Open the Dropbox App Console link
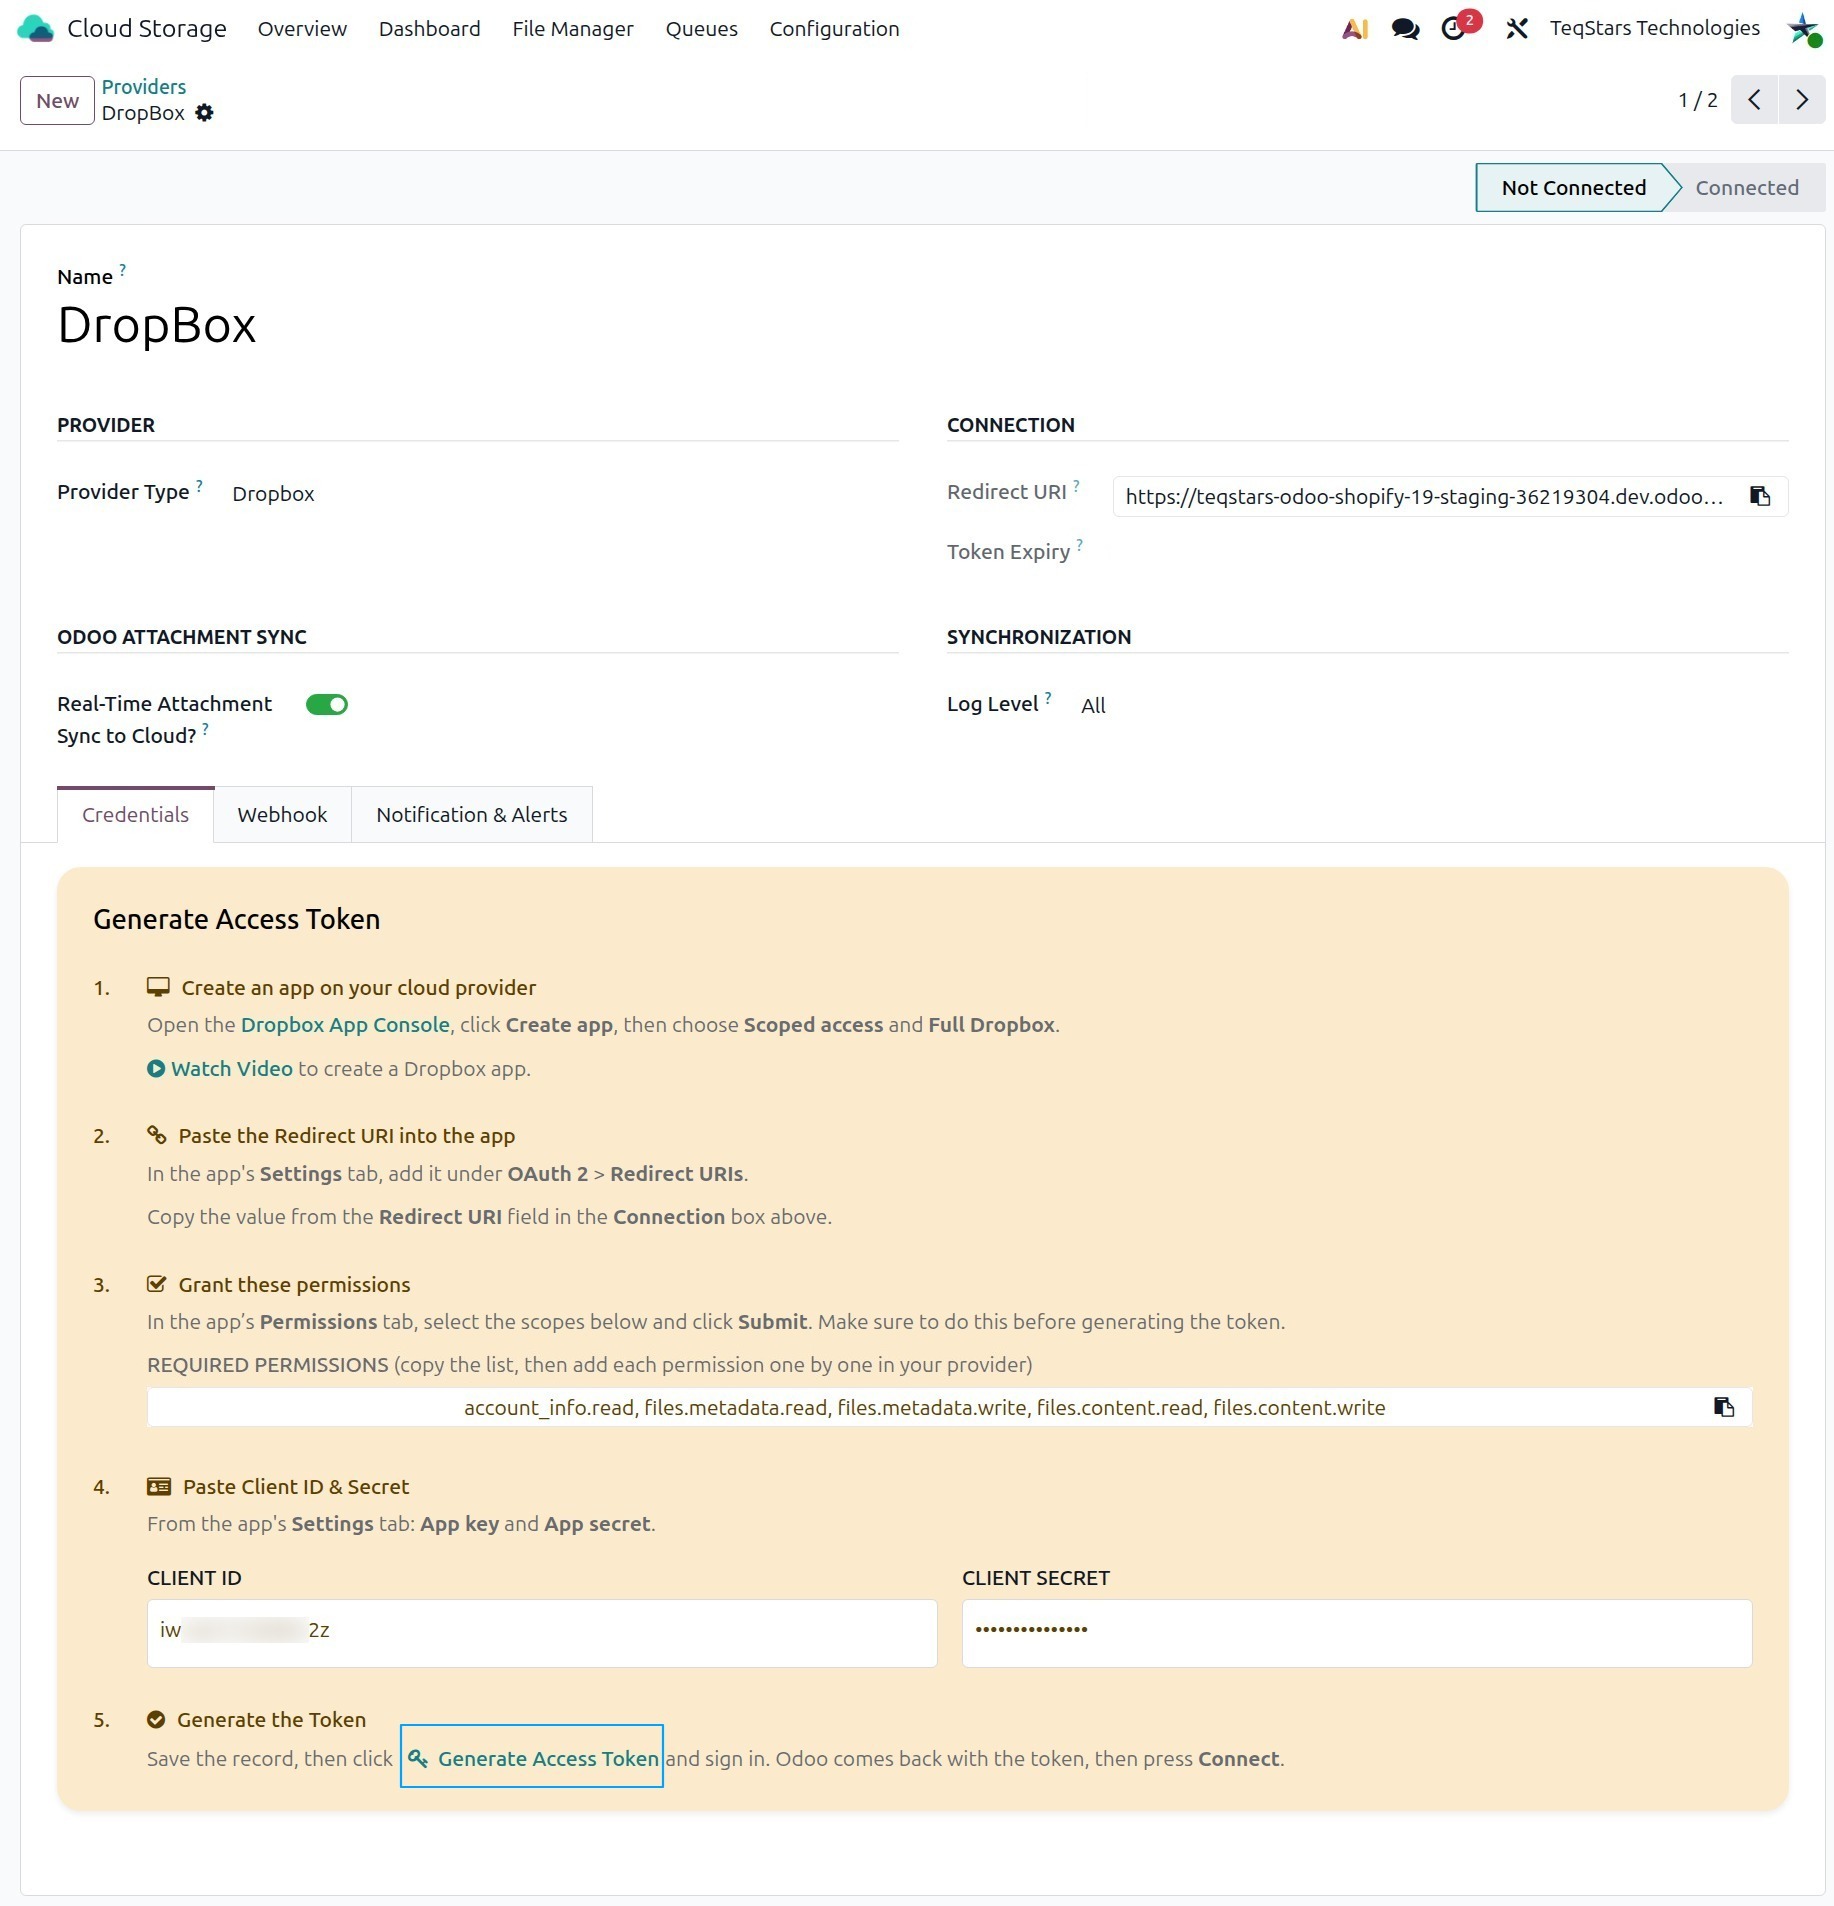1834x1906 pixels. (x=345, y=1024)
